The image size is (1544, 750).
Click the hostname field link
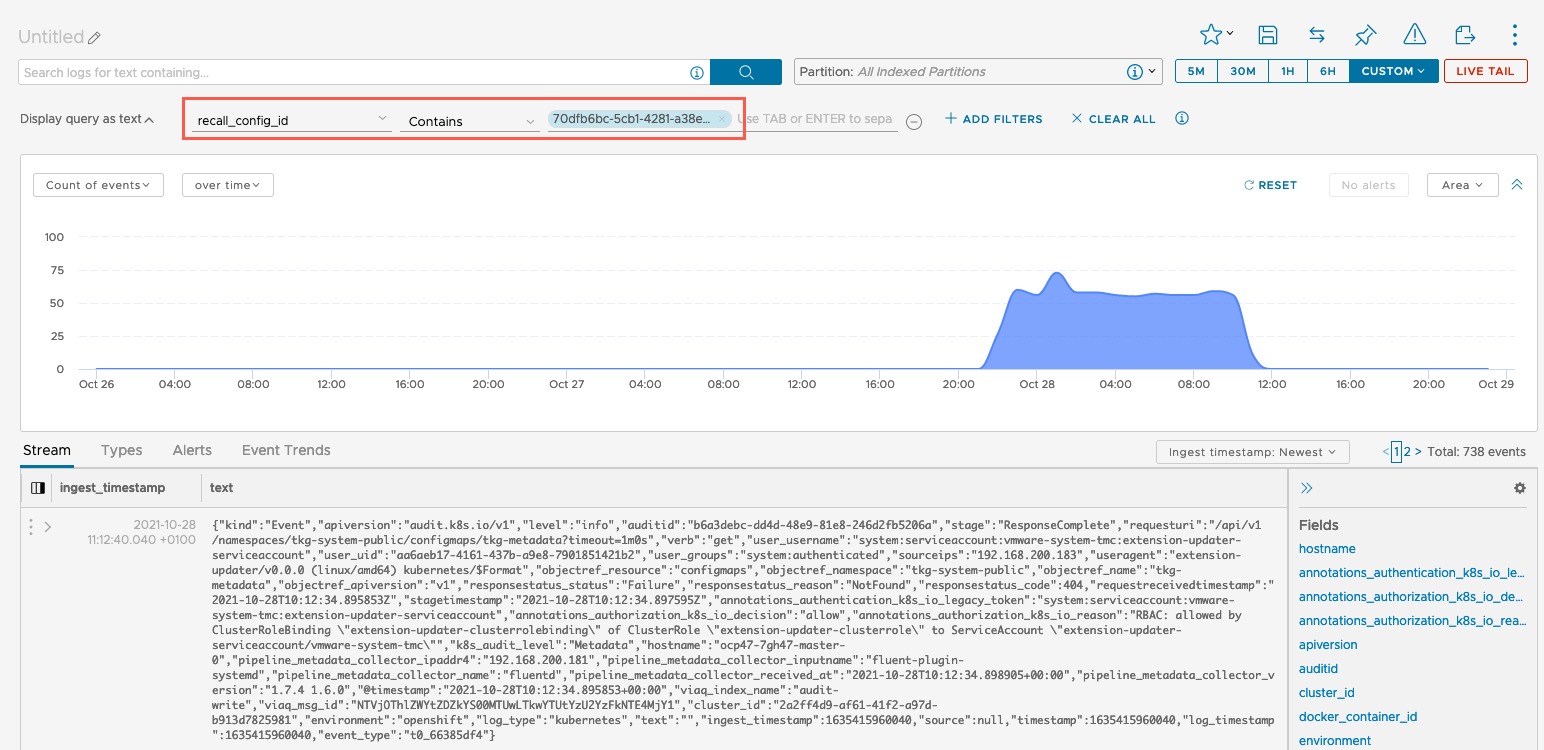point(1327,549)
